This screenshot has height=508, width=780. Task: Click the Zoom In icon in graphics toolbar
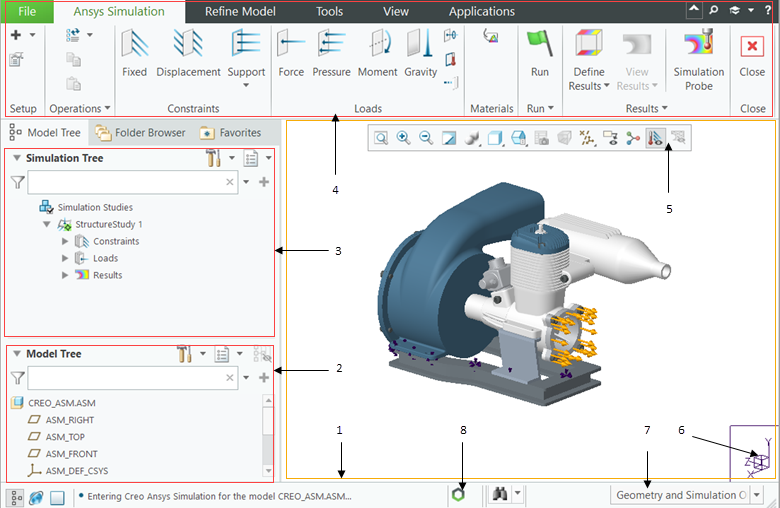(404, 138)
